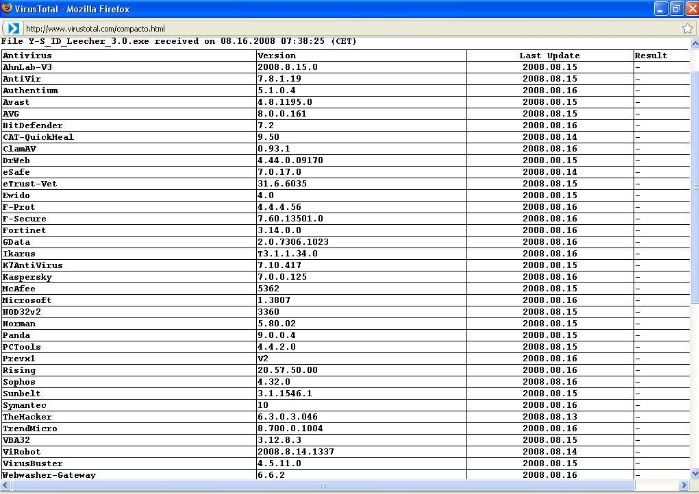Screen dimensions: 699x494
Task: Select the VBA32 antivirus name
Action: pyautogui.click(x=16, y=440)
